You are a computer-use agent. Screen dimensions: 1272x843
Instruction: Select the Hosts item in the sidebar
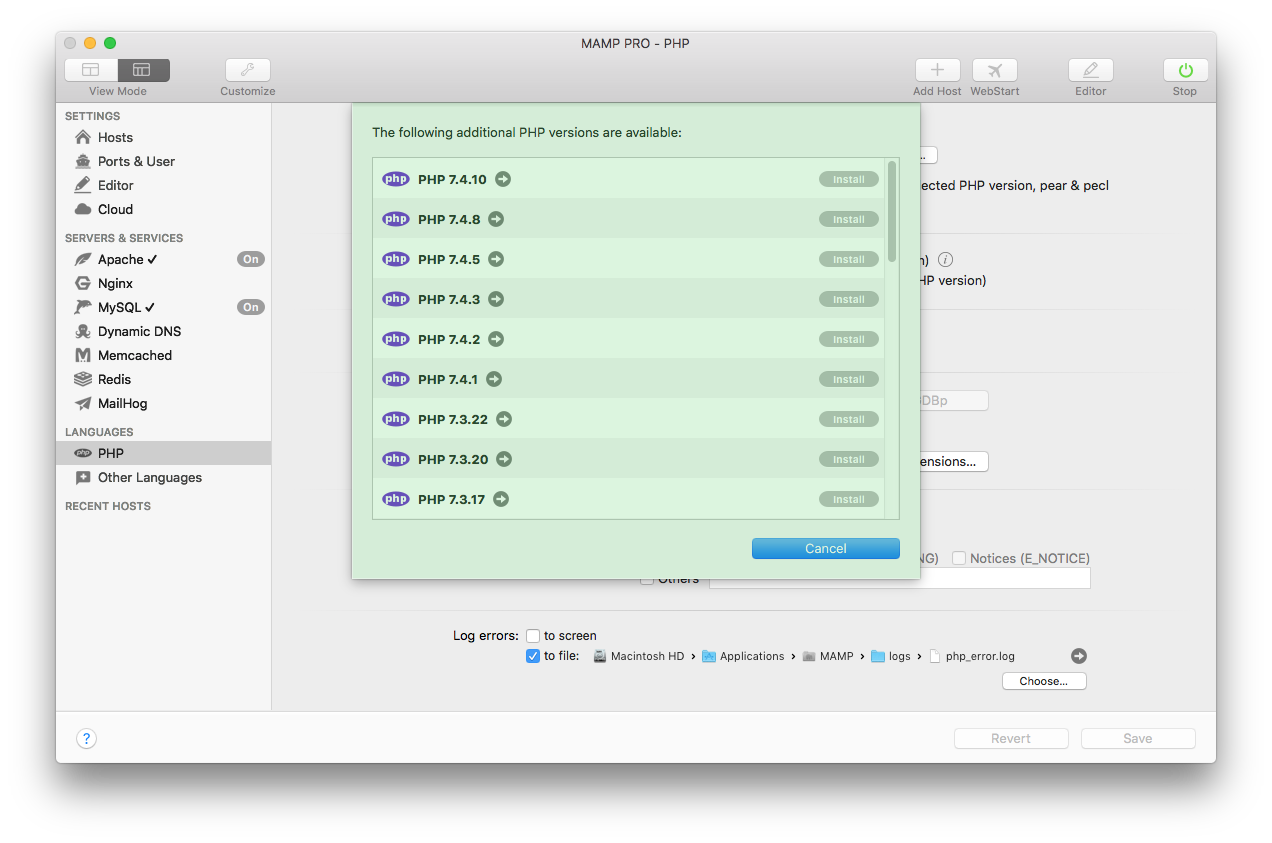(113, 137)
